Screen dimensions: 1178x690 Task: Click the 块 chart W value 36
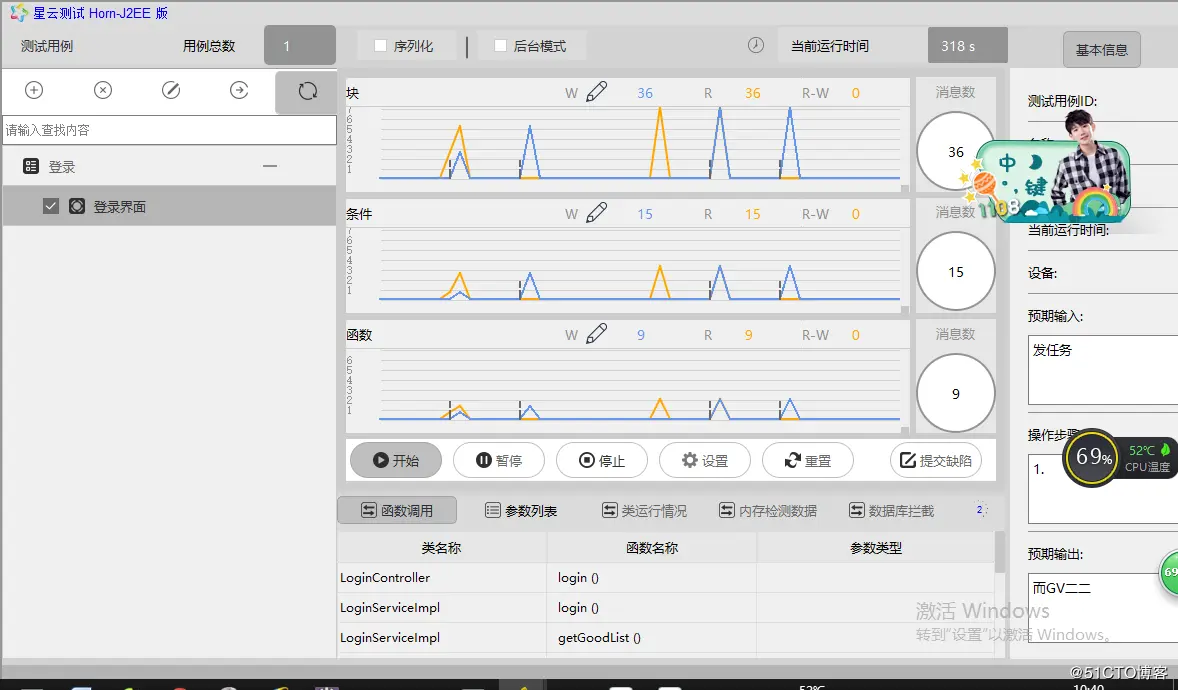645,93
